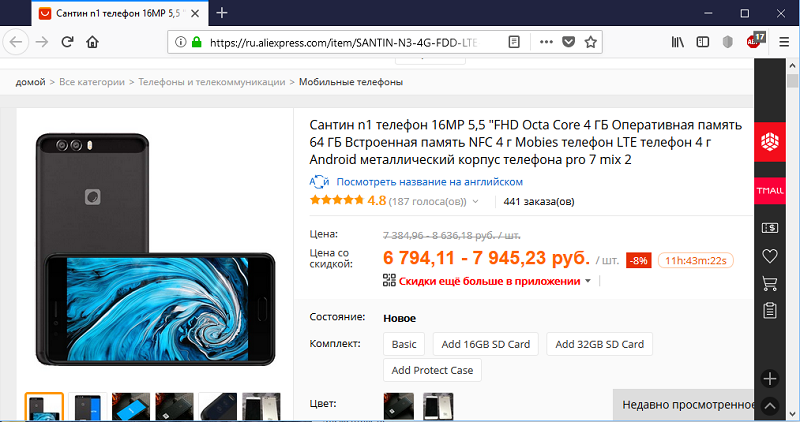Open coupons icon in right sidebar
Screen dimensions: 800x422
(769, 228)
